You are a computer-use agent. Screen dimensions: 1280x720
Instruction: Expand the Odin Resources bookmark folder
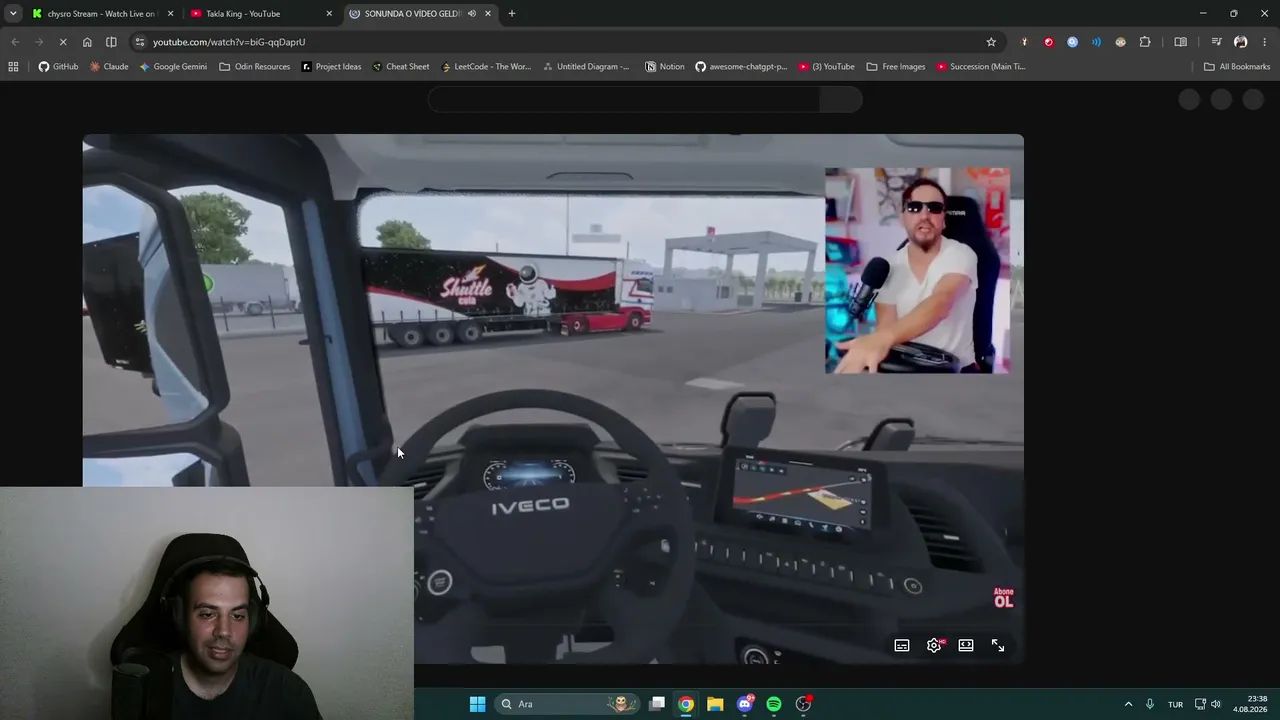pyautogui.click(x=254, y=67)
